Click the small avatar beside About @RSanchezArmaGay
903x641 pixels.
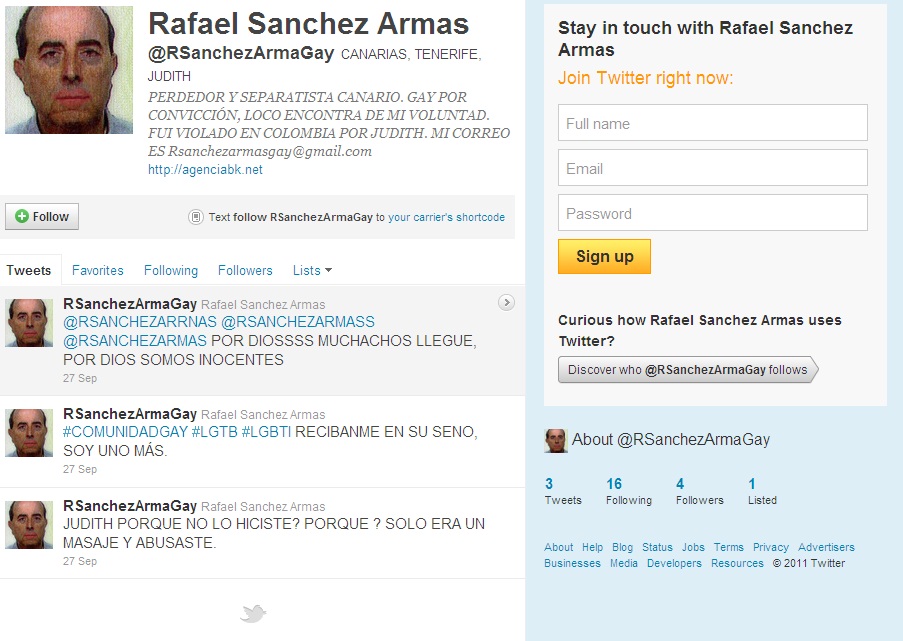click(x=556, y=441)
